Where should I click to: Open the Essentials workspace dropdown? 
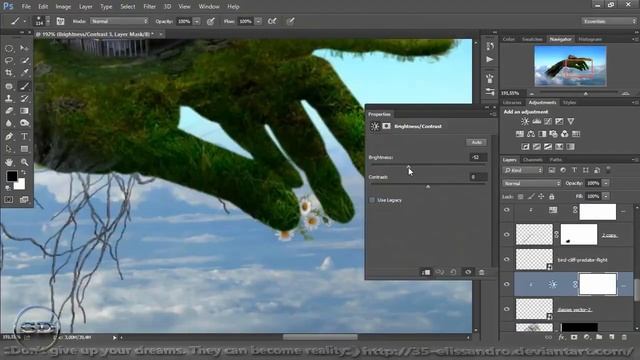(x=609, y=21)
